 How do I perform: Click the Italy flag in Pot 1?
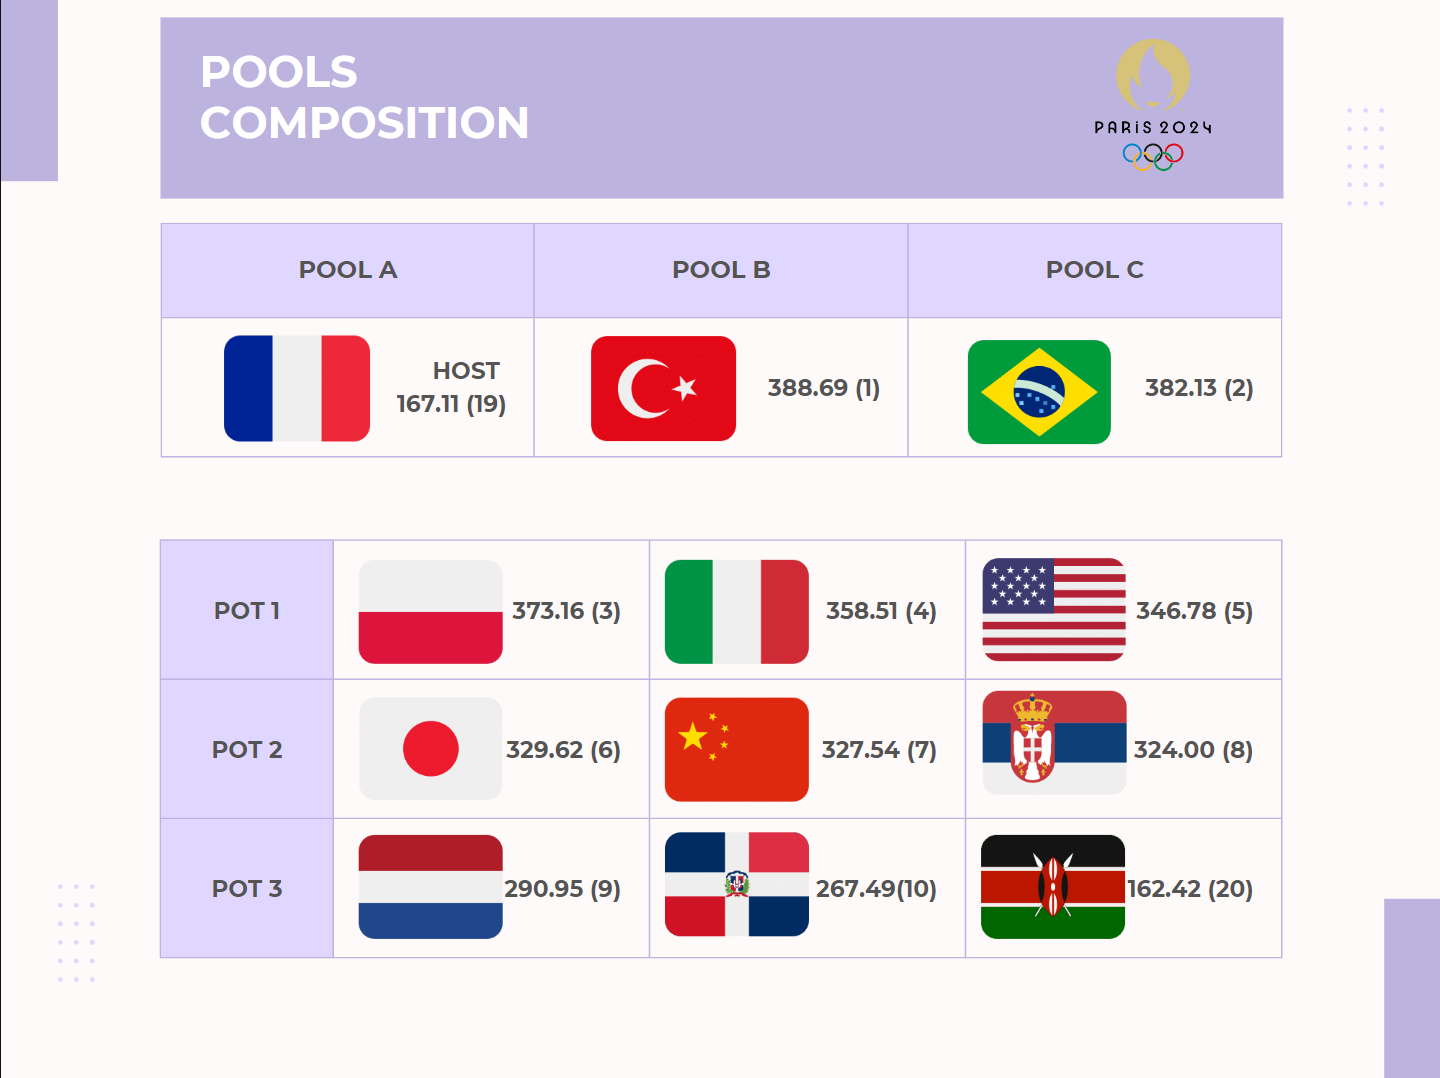tap(736, 611)
